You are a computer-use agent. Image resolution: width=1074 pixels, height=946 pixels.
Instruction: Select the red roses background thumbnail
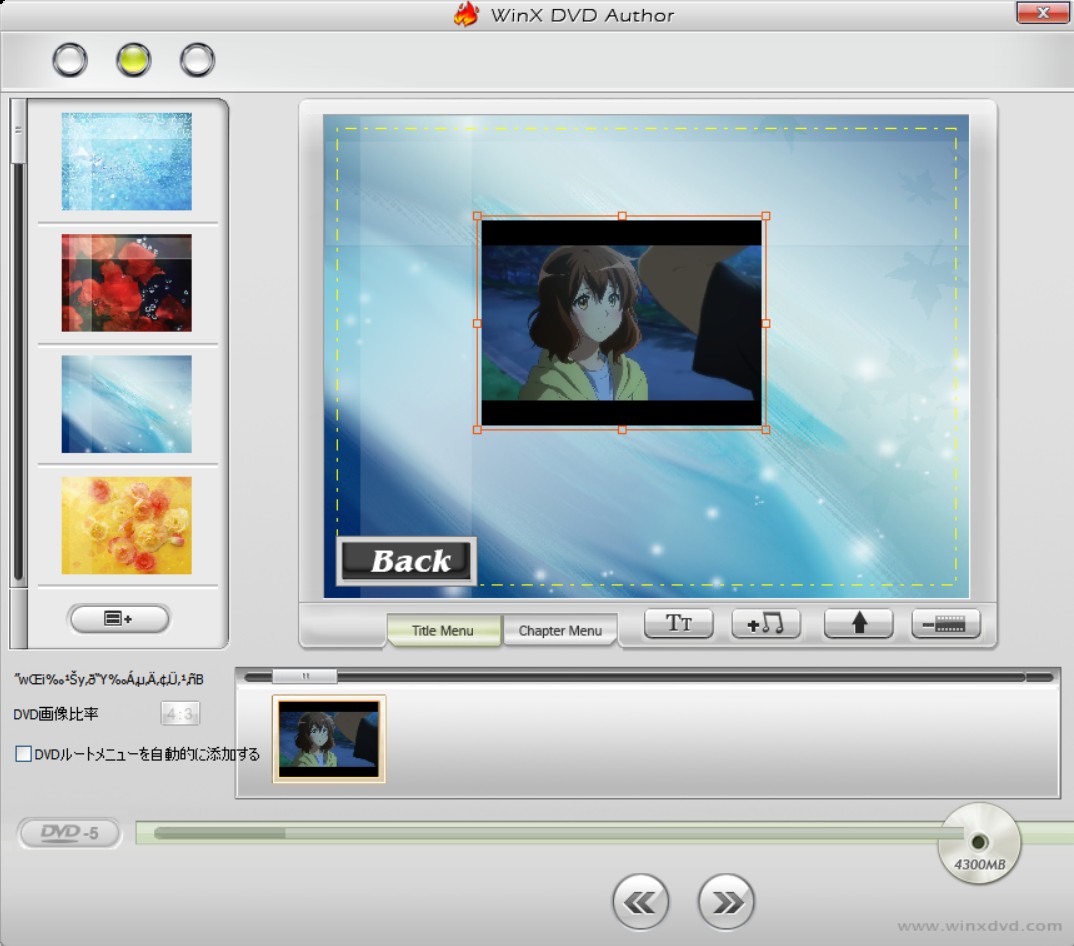click(x=127, y=283)
